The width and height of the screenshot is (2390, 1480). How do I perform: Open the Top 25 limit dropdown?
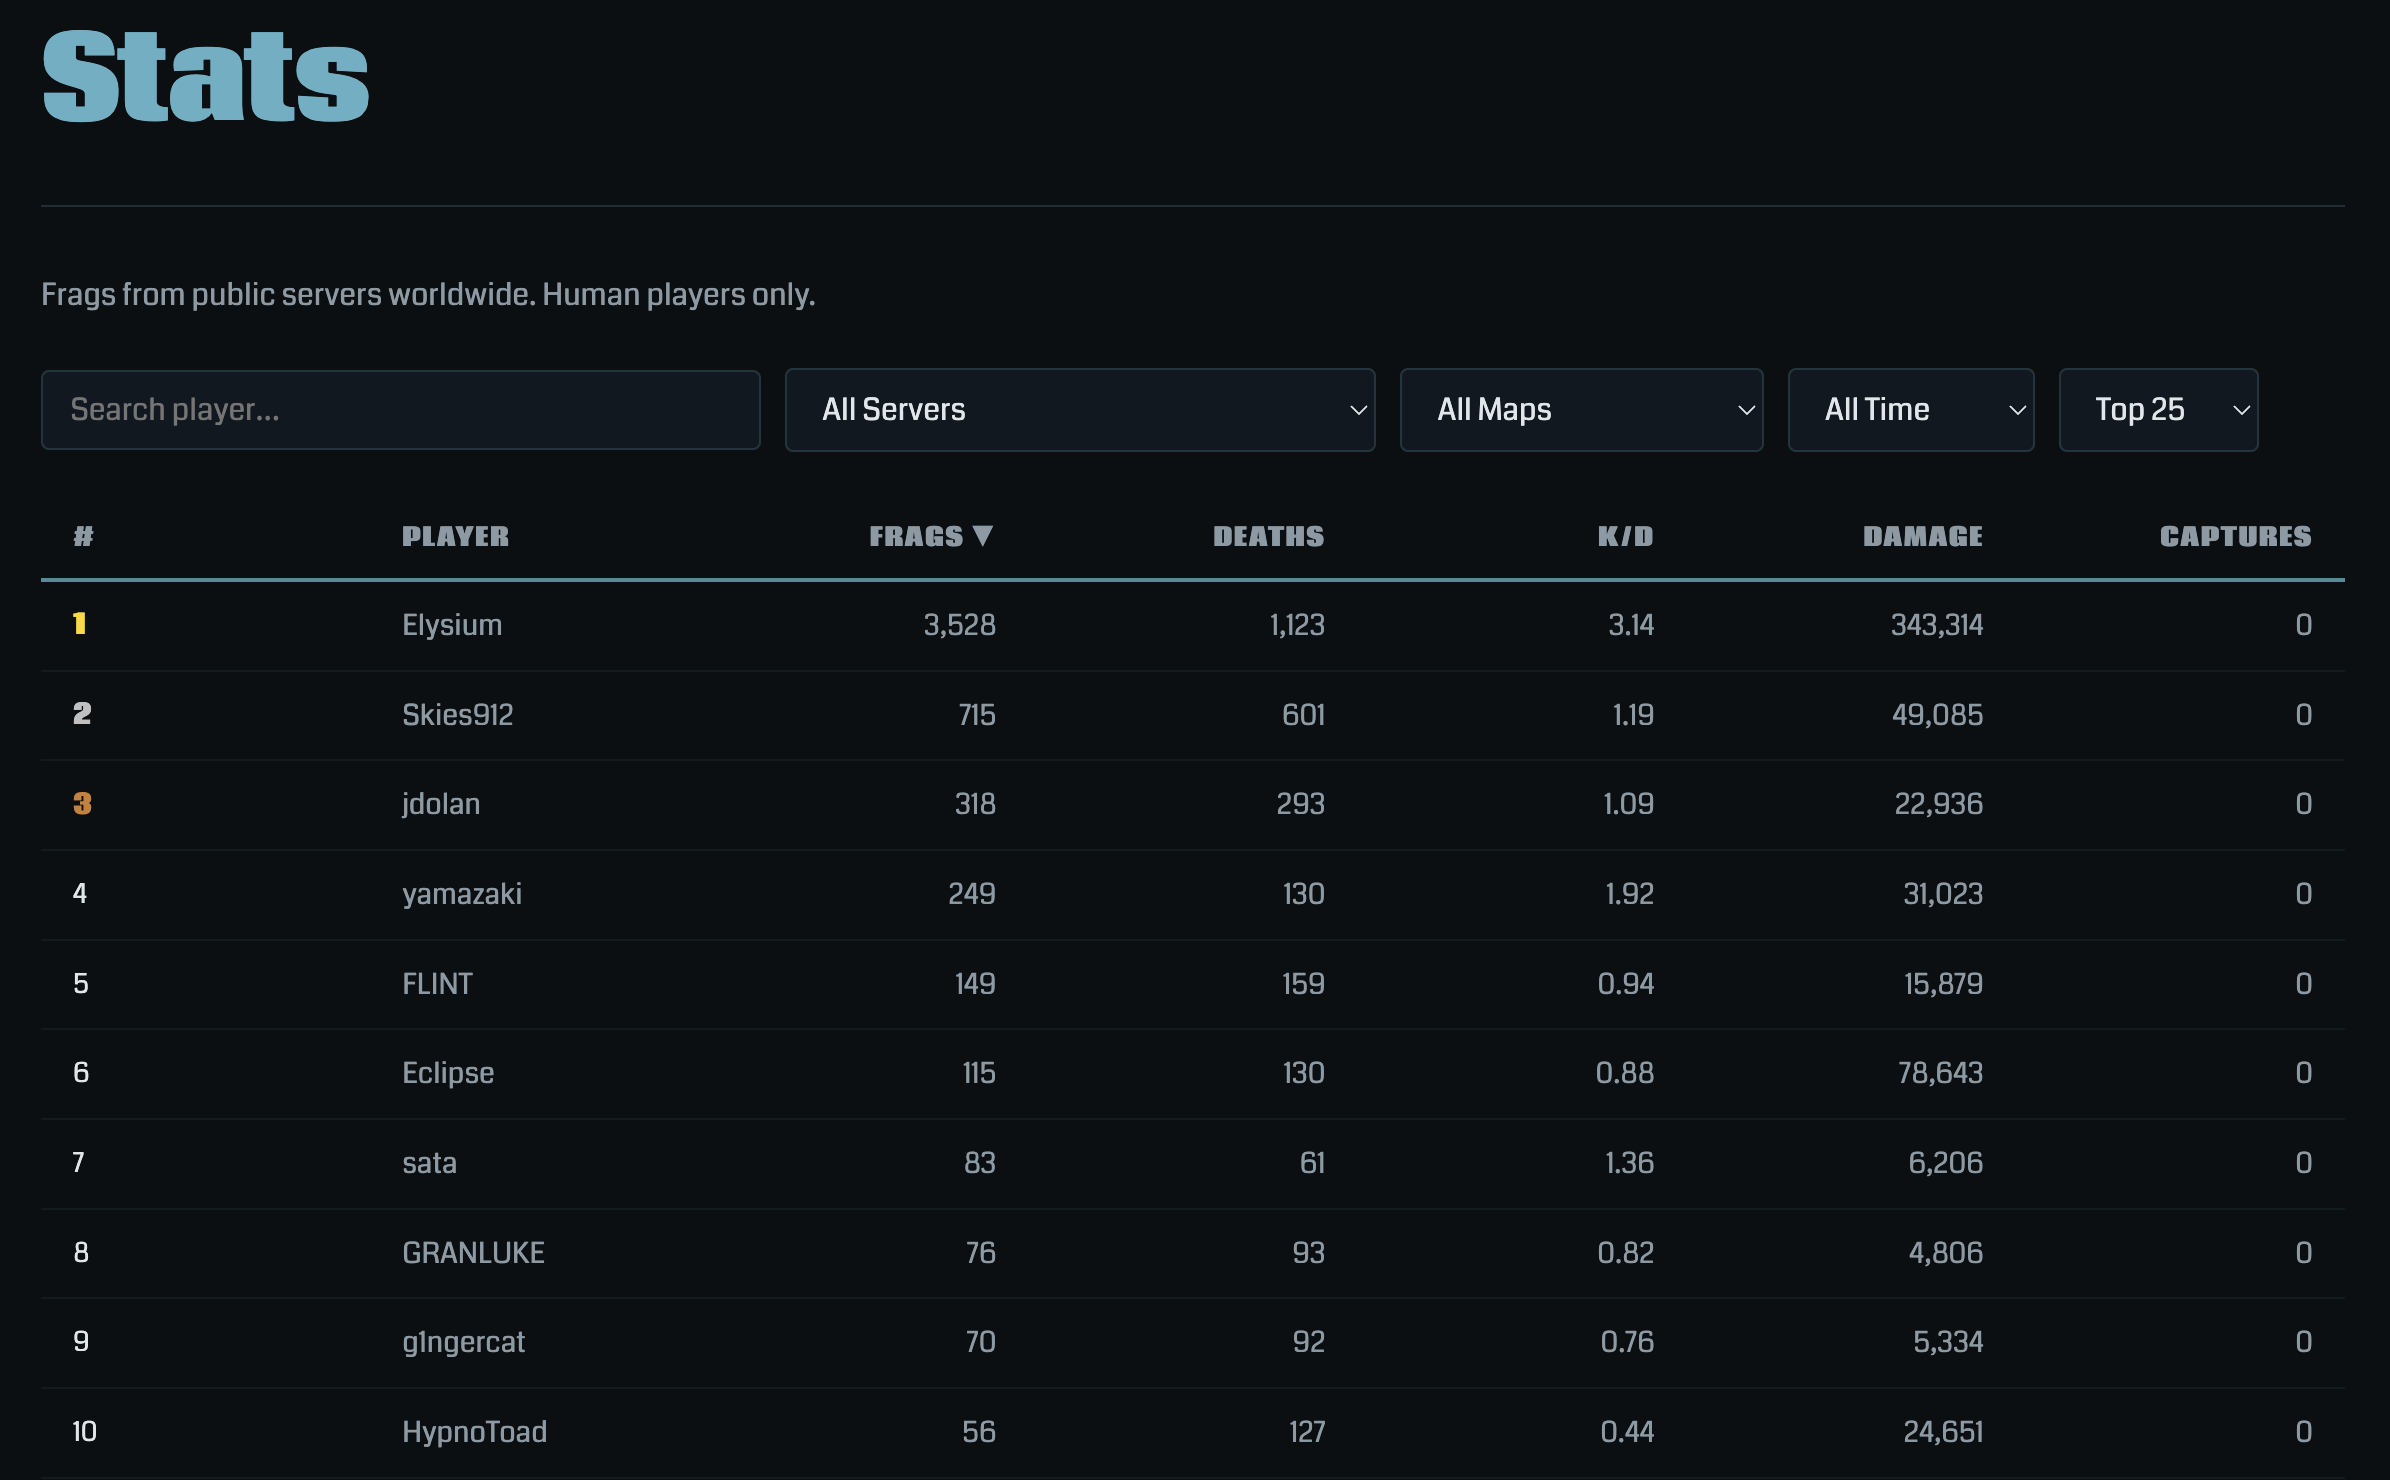pyautogui.click(x=2158, y=410)
